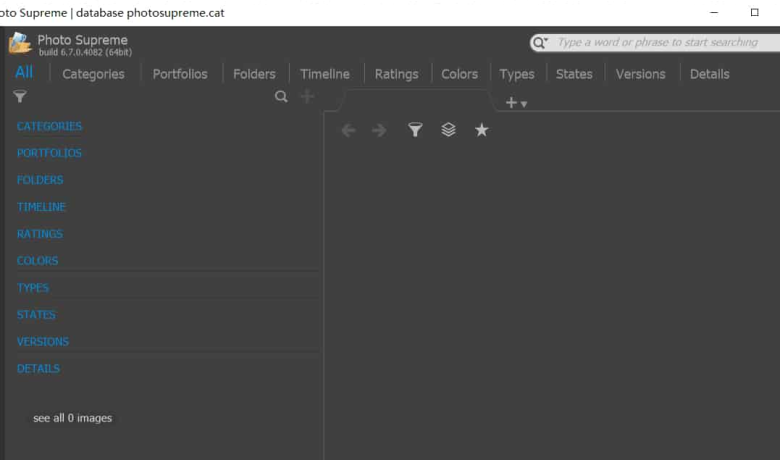Open dropdown arrow next to new-tab plus
The image size is (780, 460).
pyautogui.click(x=524, y=104)
